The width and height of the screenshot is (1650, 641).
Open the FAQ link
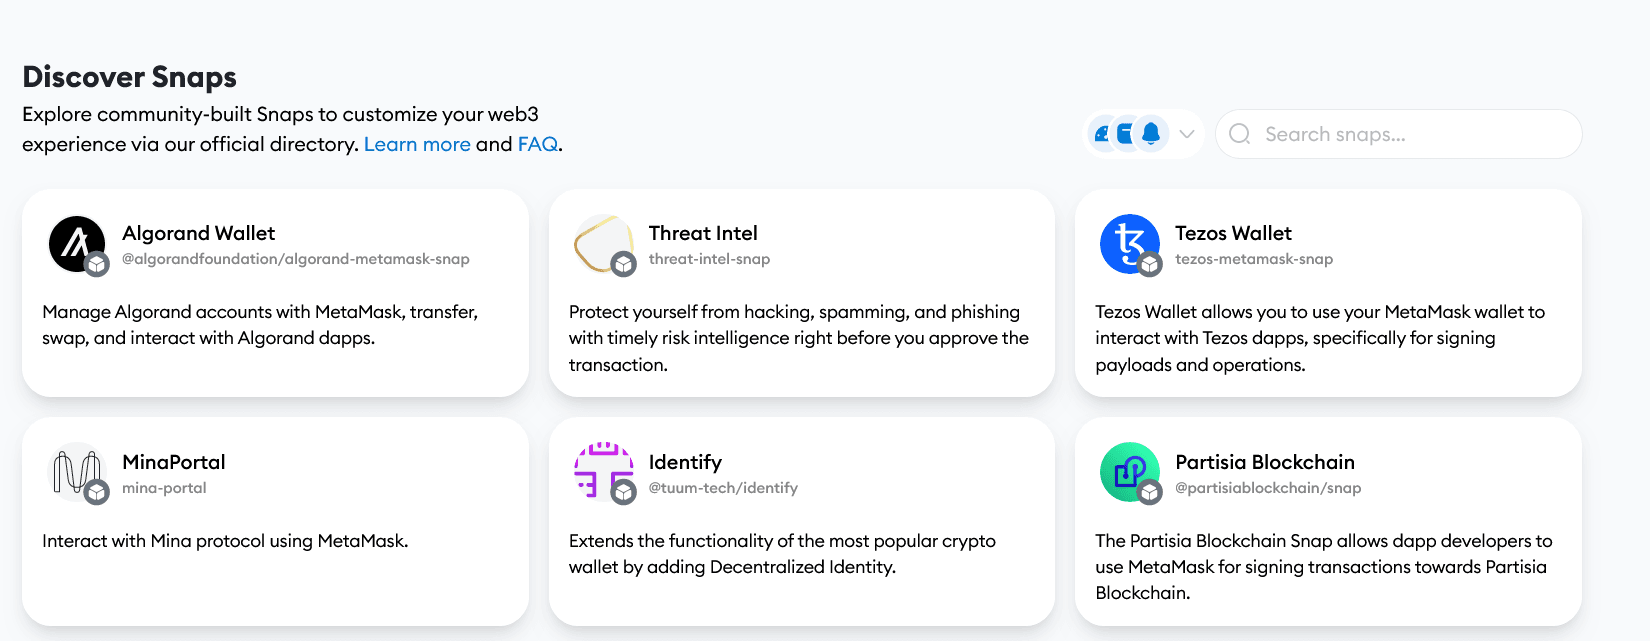537,144
